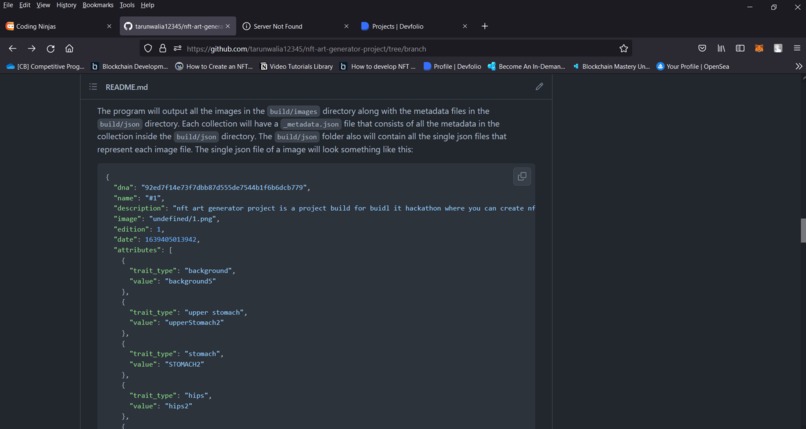Image resolution: width=806 pixels, height=429 pixels.
Task: Bookmark this page with the star
Action: pyautogui.click(x=624, y=48)
